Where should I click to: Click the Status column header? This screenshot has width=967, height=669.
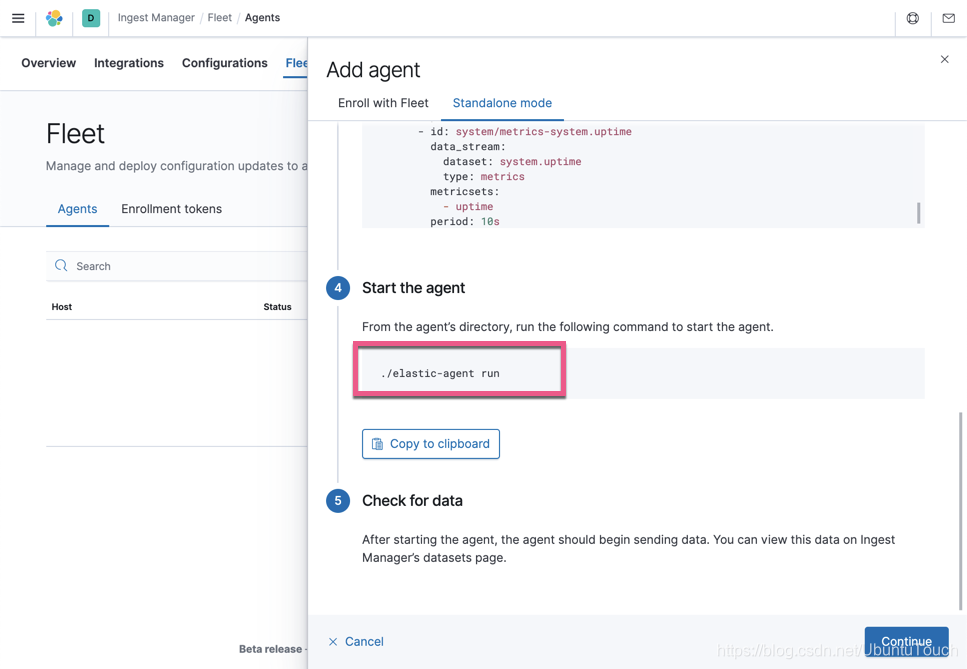tap(278, 306)
